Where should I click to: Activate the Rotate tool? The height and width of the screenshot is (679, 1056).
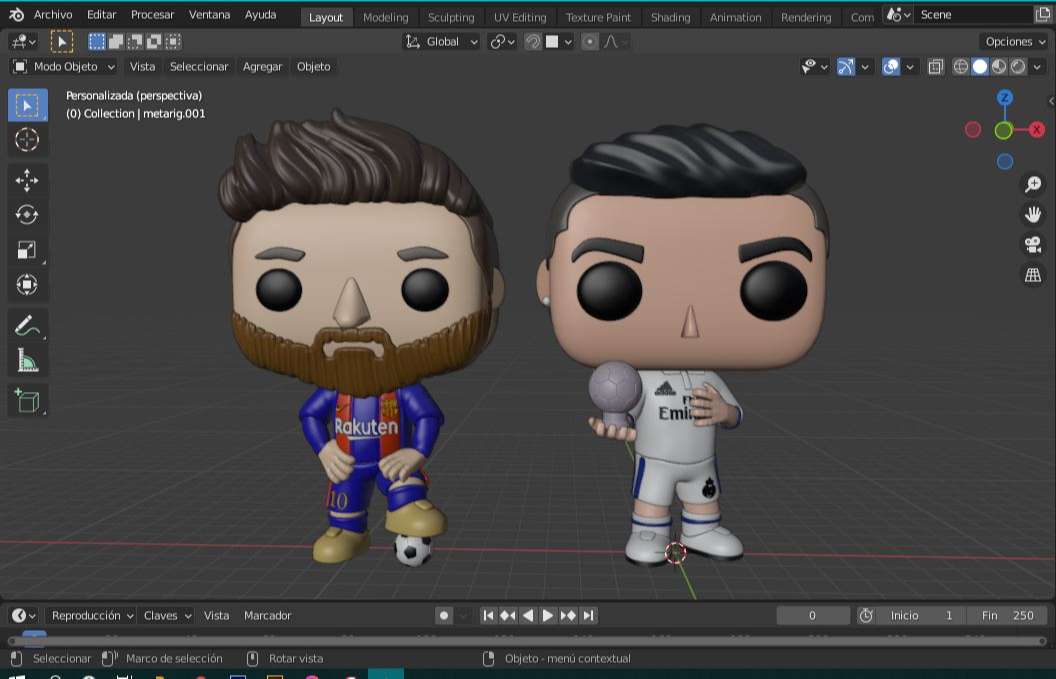pos(28,215)
